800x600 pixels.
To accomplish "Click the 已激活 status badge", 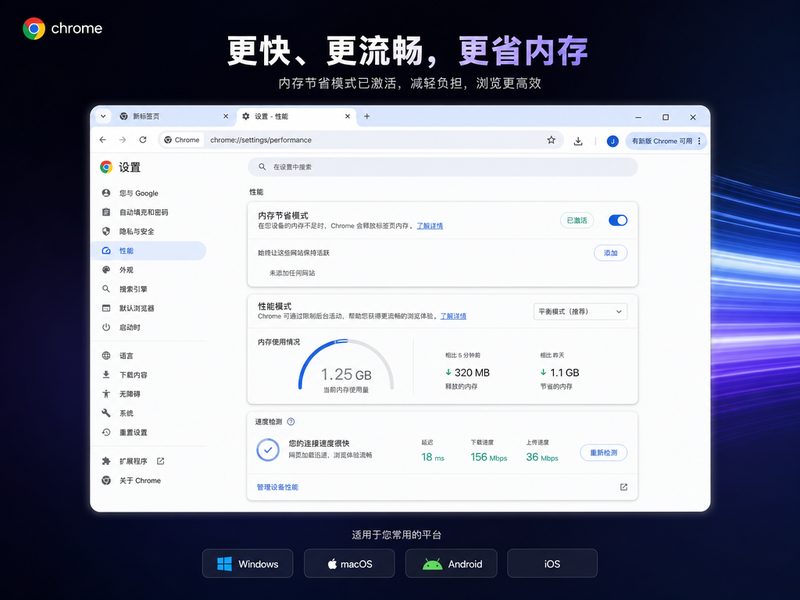I will (577, 220).
